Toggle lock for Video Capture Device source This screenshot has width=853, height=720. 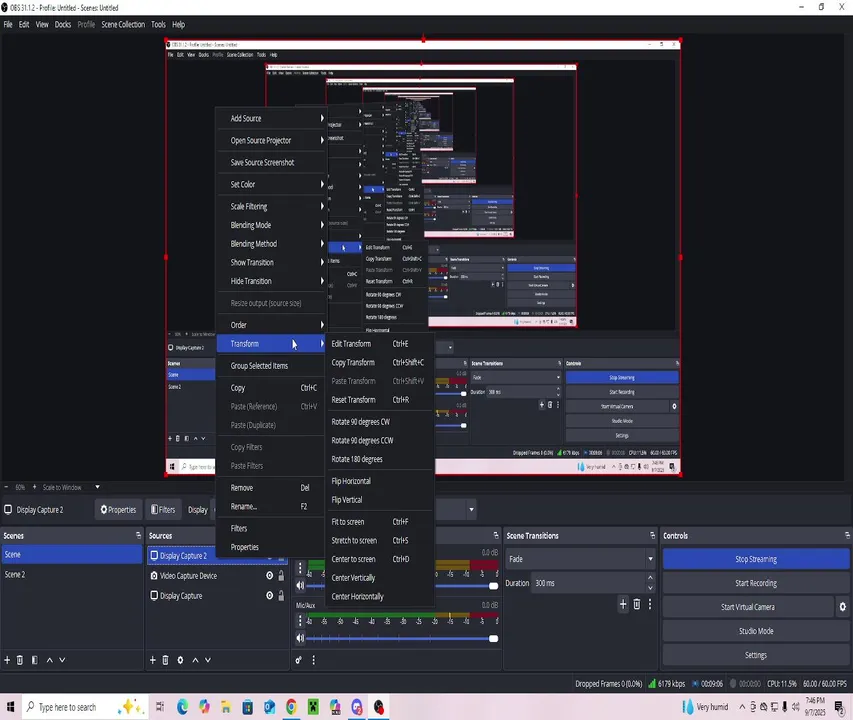click(x=281, y=575)
